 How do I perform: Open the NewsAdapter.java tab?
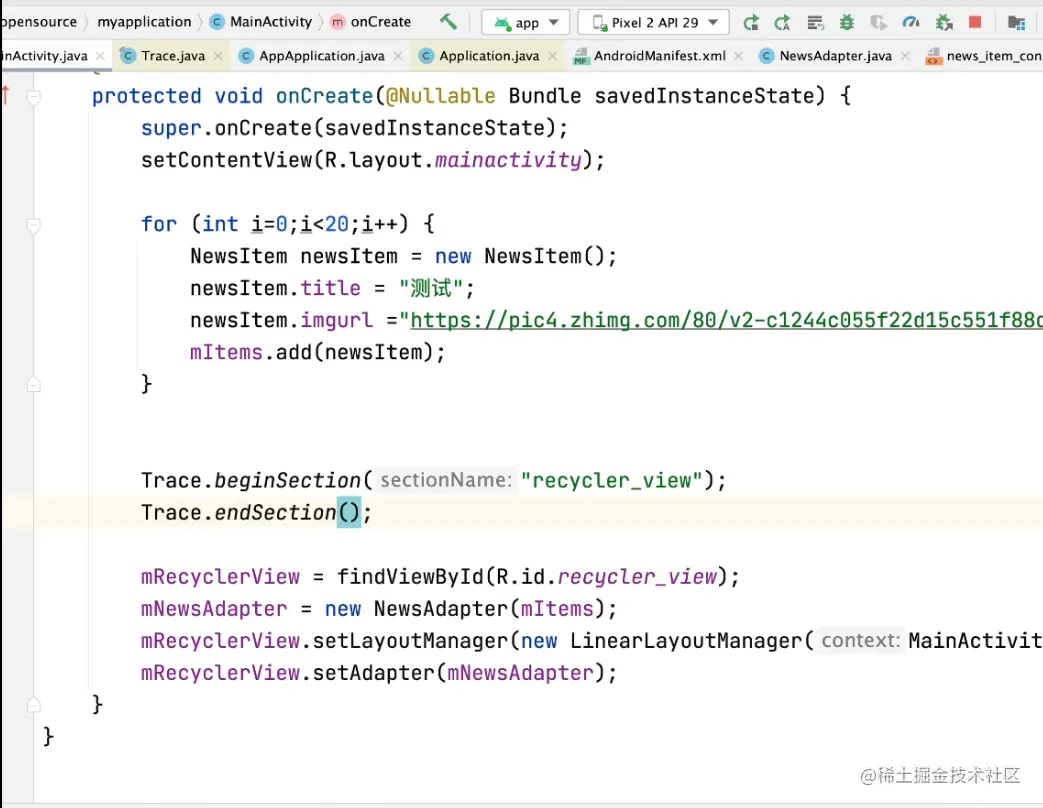(835, 56)
